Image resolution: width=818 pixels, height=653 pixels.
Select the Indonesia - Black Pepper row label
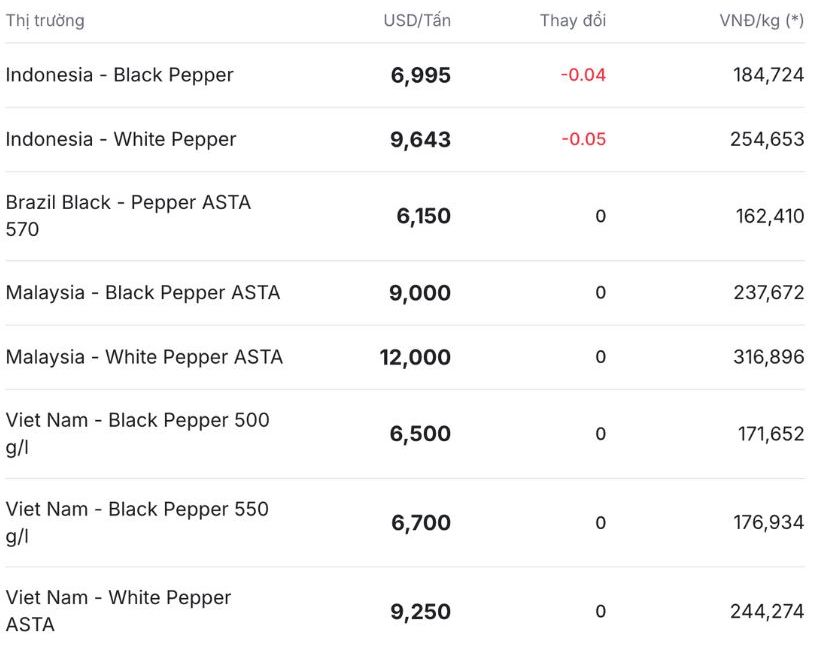[120, 75]
